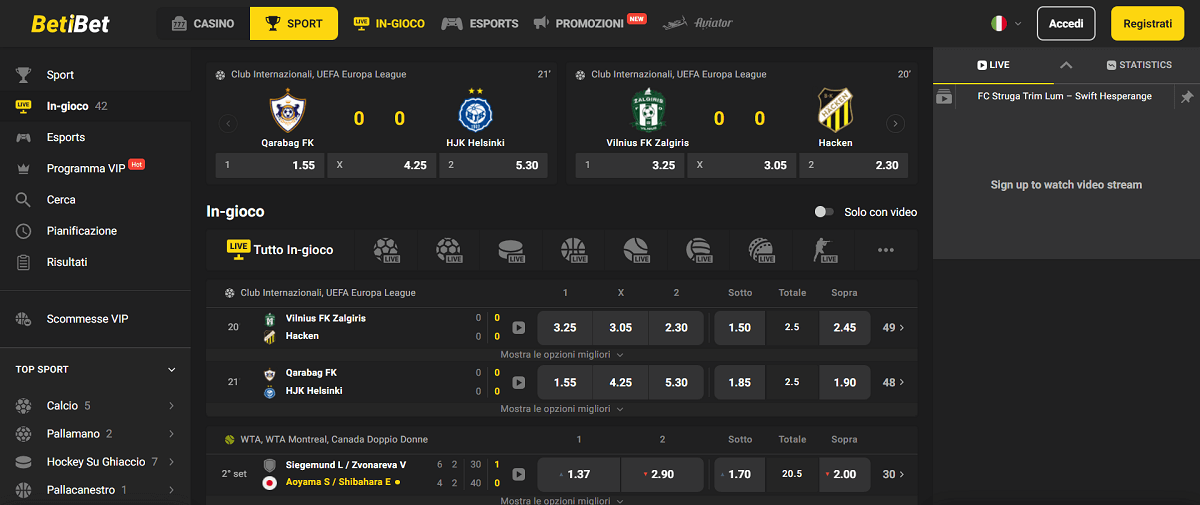Play video stream for Qarabag FK match row
This screenshot has width=1200, height=505.
[518, 382]
